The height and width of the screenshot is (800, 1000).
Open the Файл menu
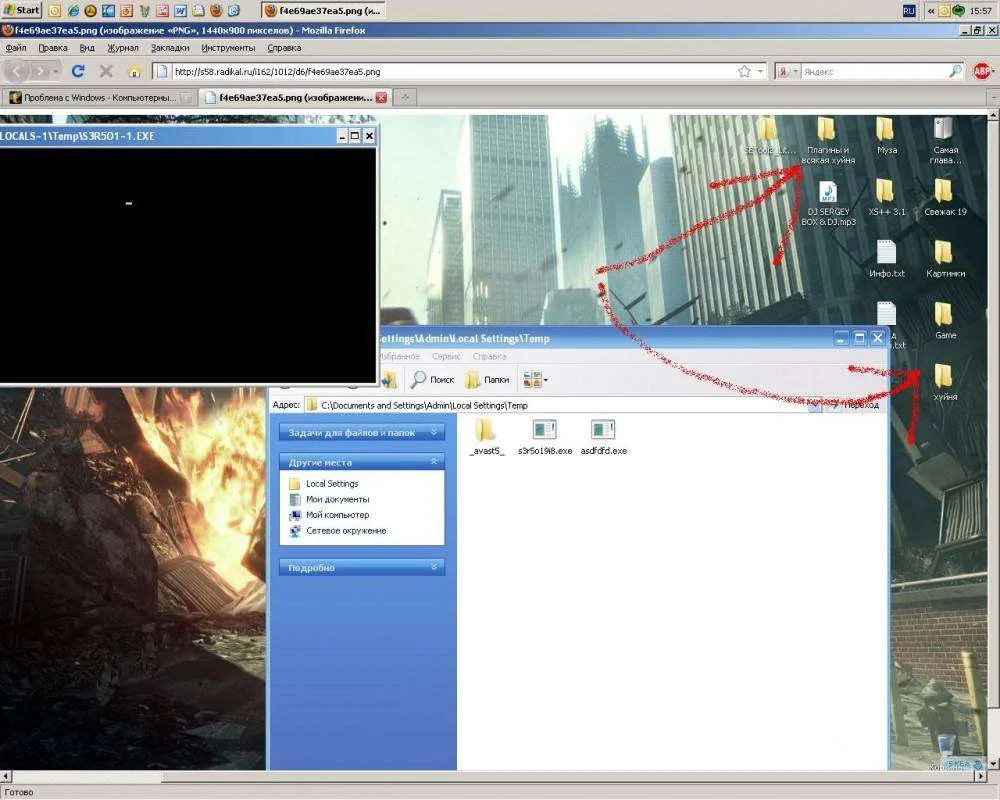[x=16, y=48]
